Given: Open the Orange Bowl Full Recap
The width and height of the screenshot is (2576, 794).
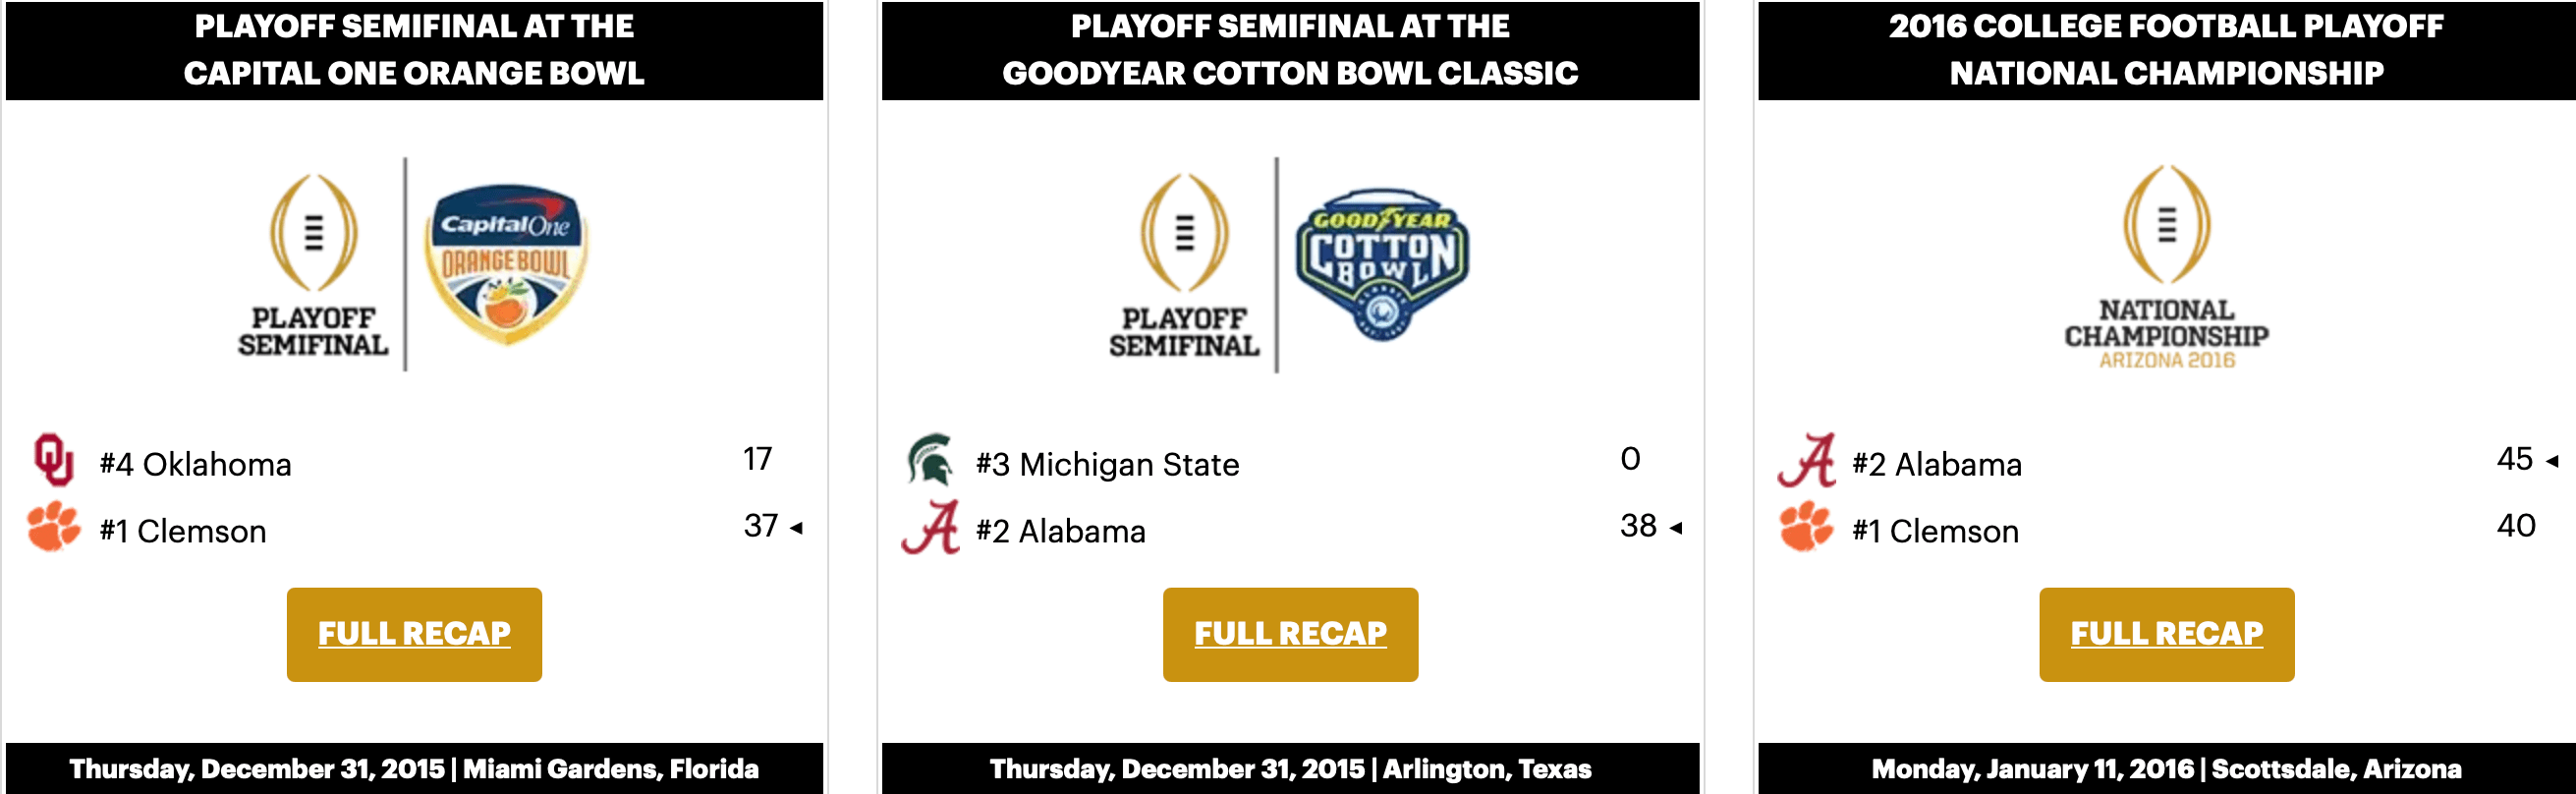Looking at the screenshot, I should click(414, 634).
